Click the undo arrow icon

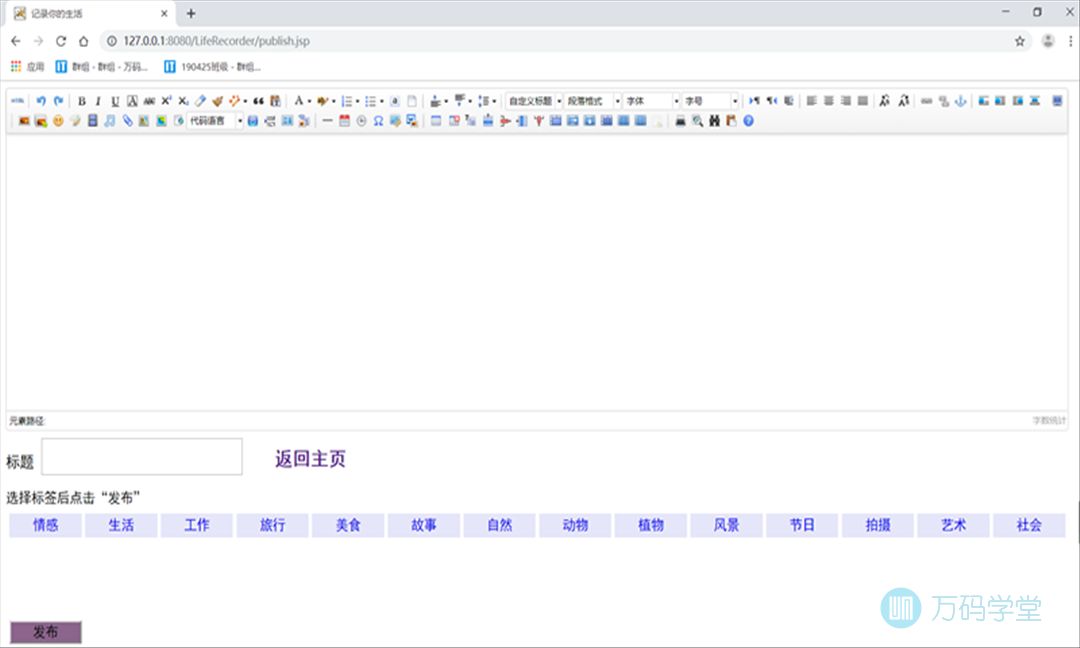tap(41, 101)
